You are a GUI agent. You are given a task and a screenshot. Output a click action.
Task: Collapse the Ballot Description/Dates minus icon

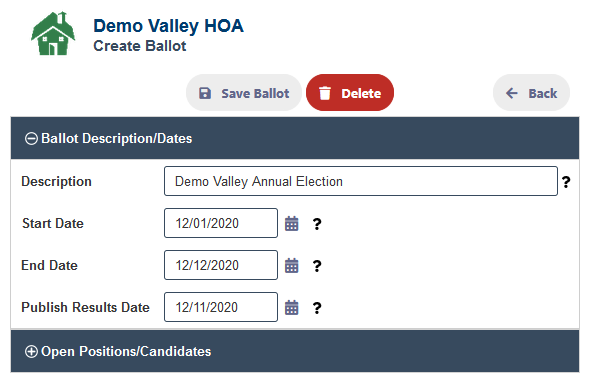(31, 138)
